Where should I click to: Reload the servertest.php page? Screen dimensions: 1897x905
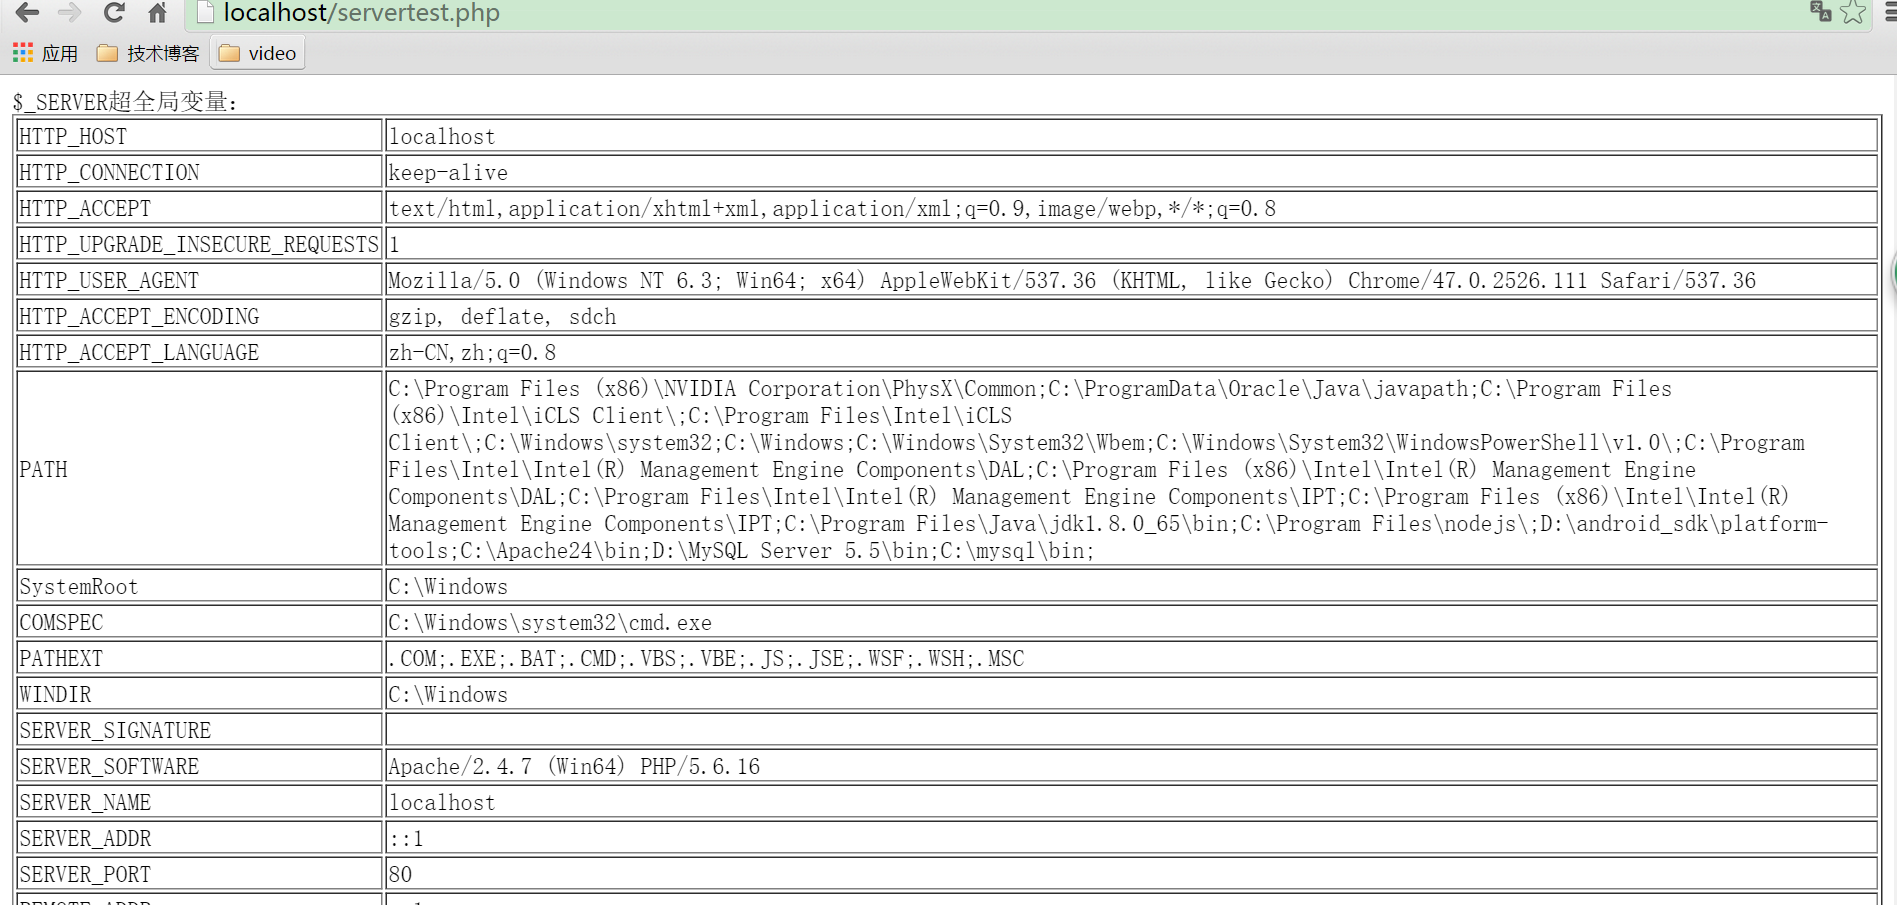(114, 13)
